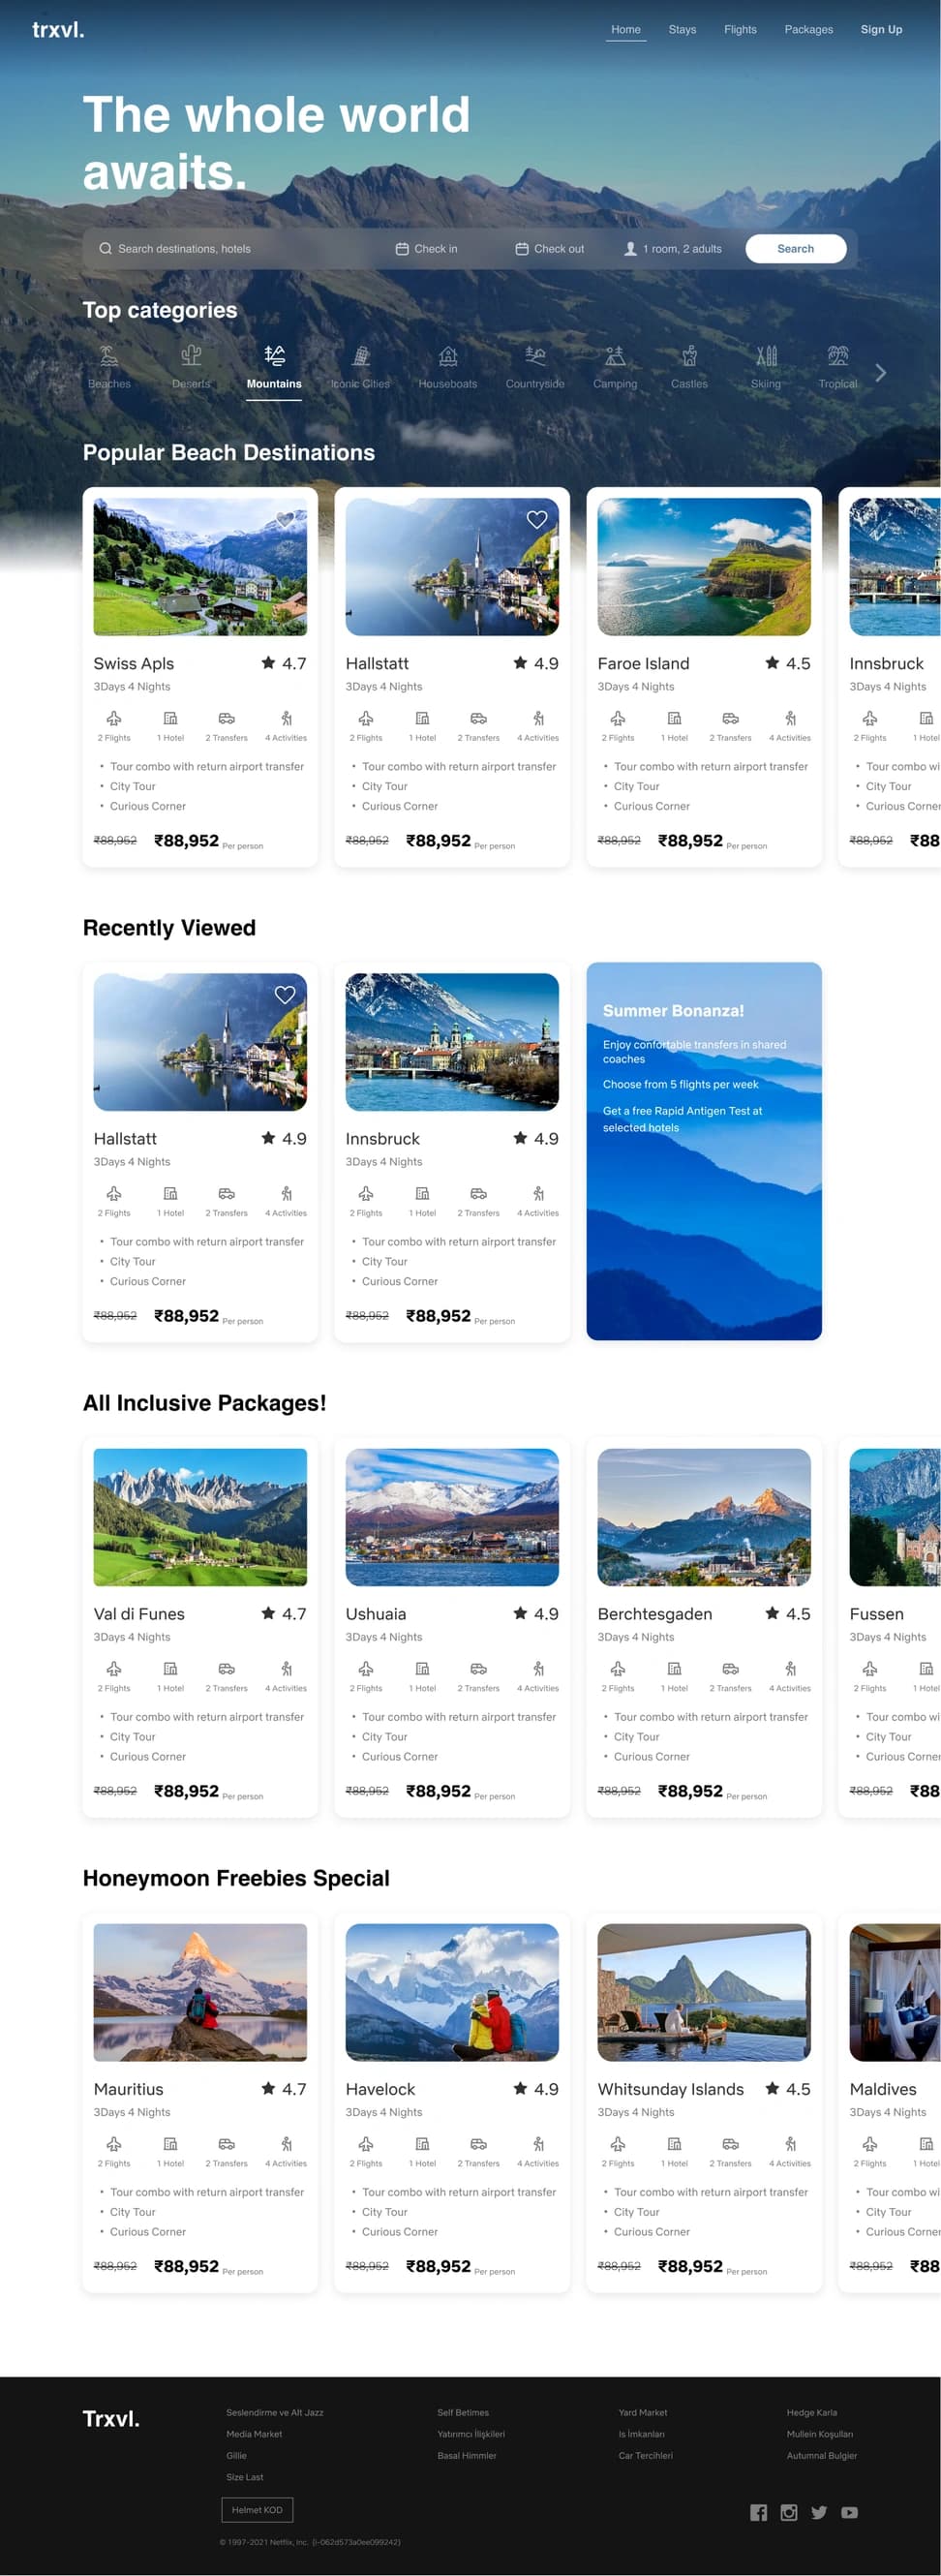The image size is (941, 2576).
Task: Open Basal Himmler footer link
Action: [467, 2455]
